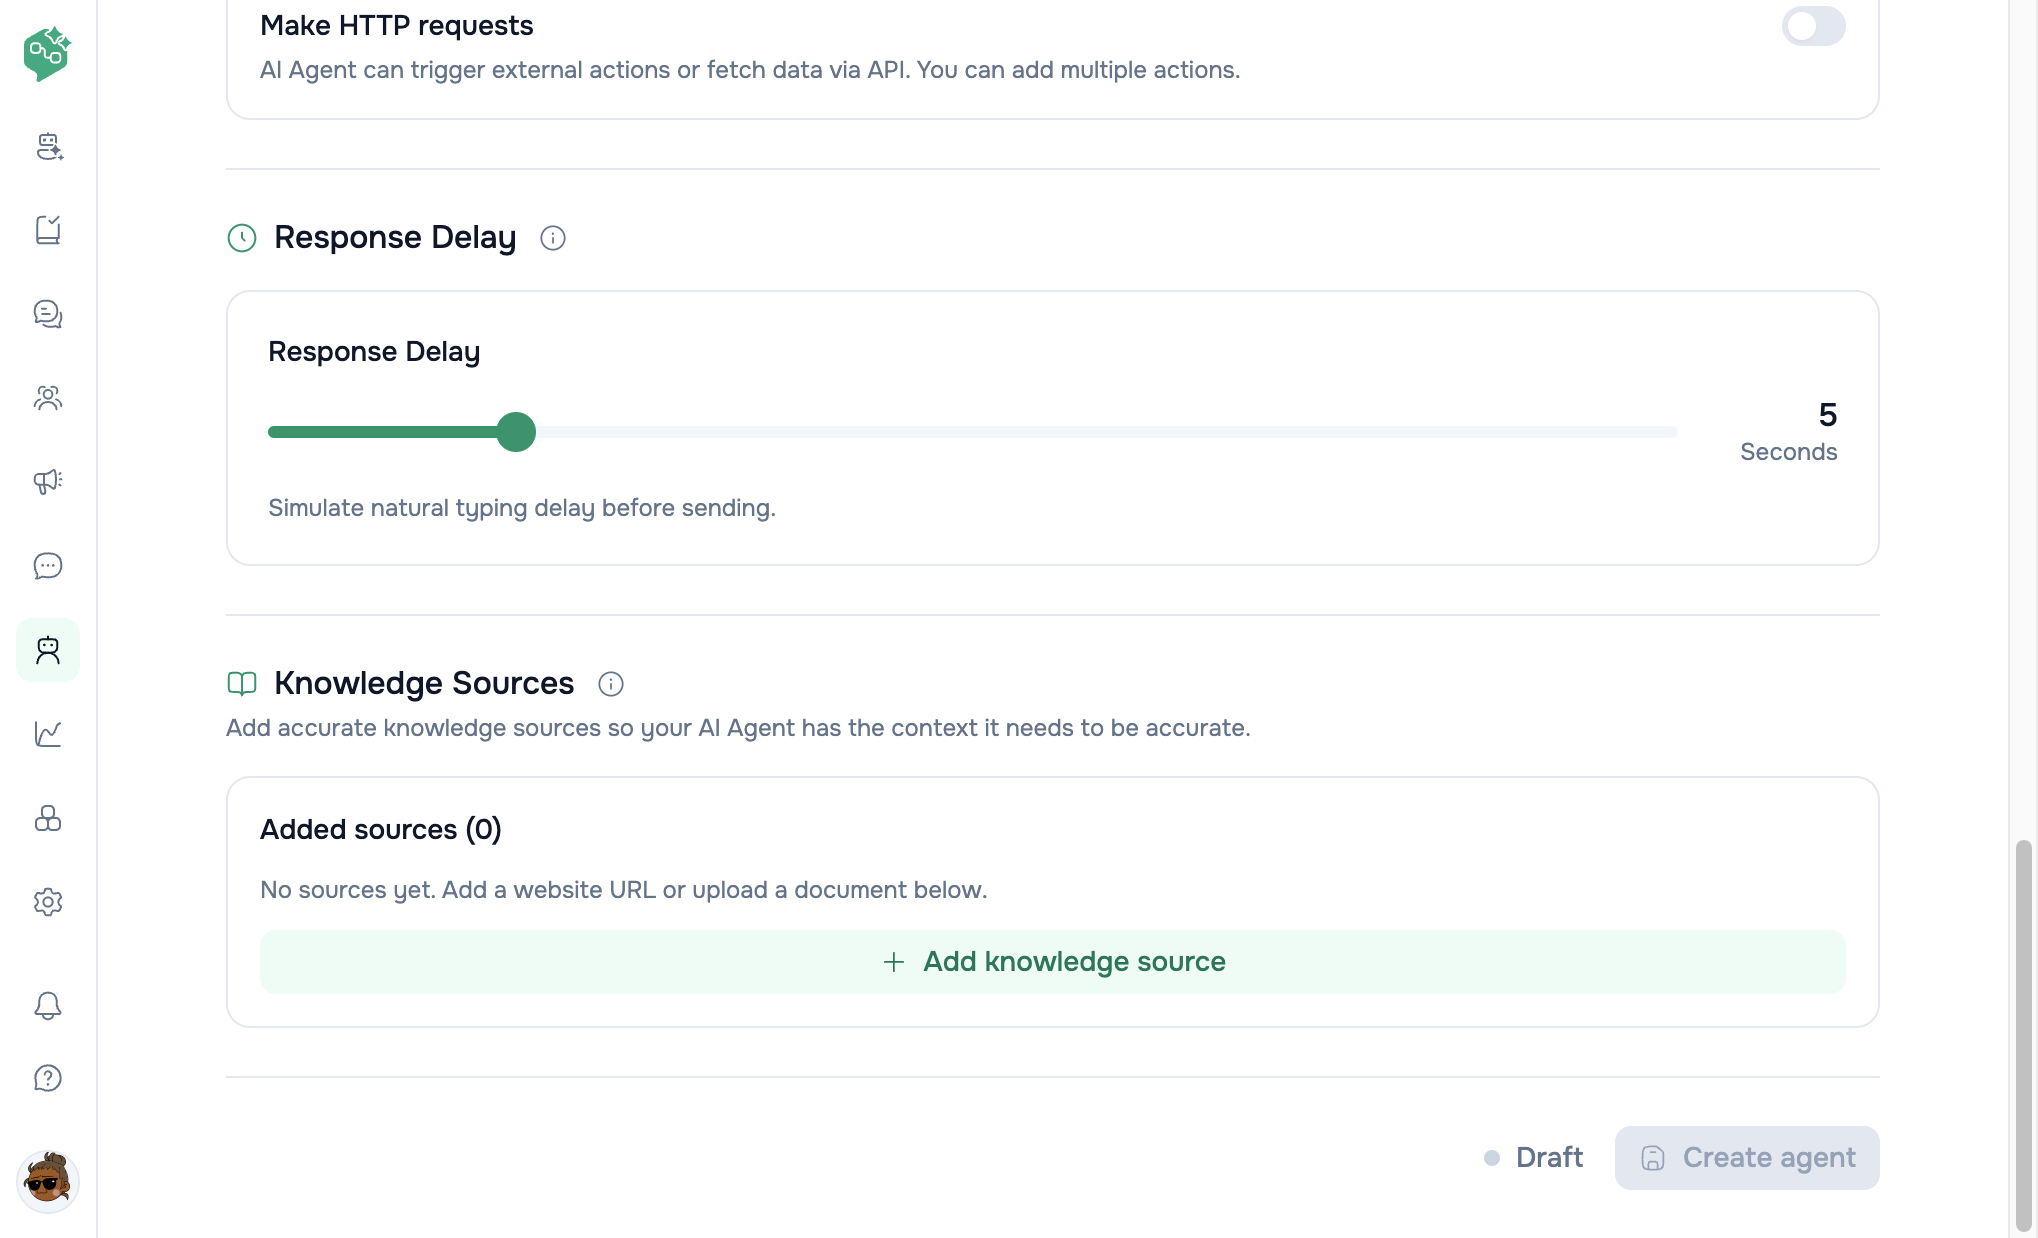Open the notifications bell icon

point(48,1005)
